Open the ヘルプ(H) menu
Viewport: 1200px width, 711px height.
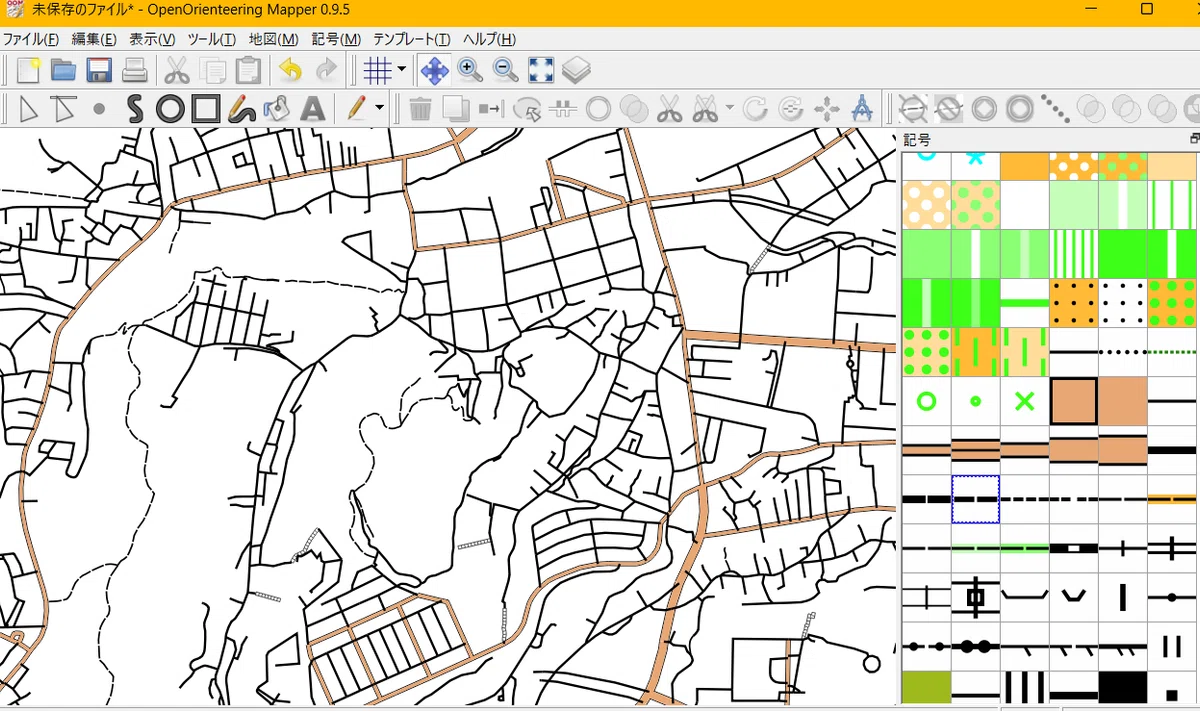489,39
